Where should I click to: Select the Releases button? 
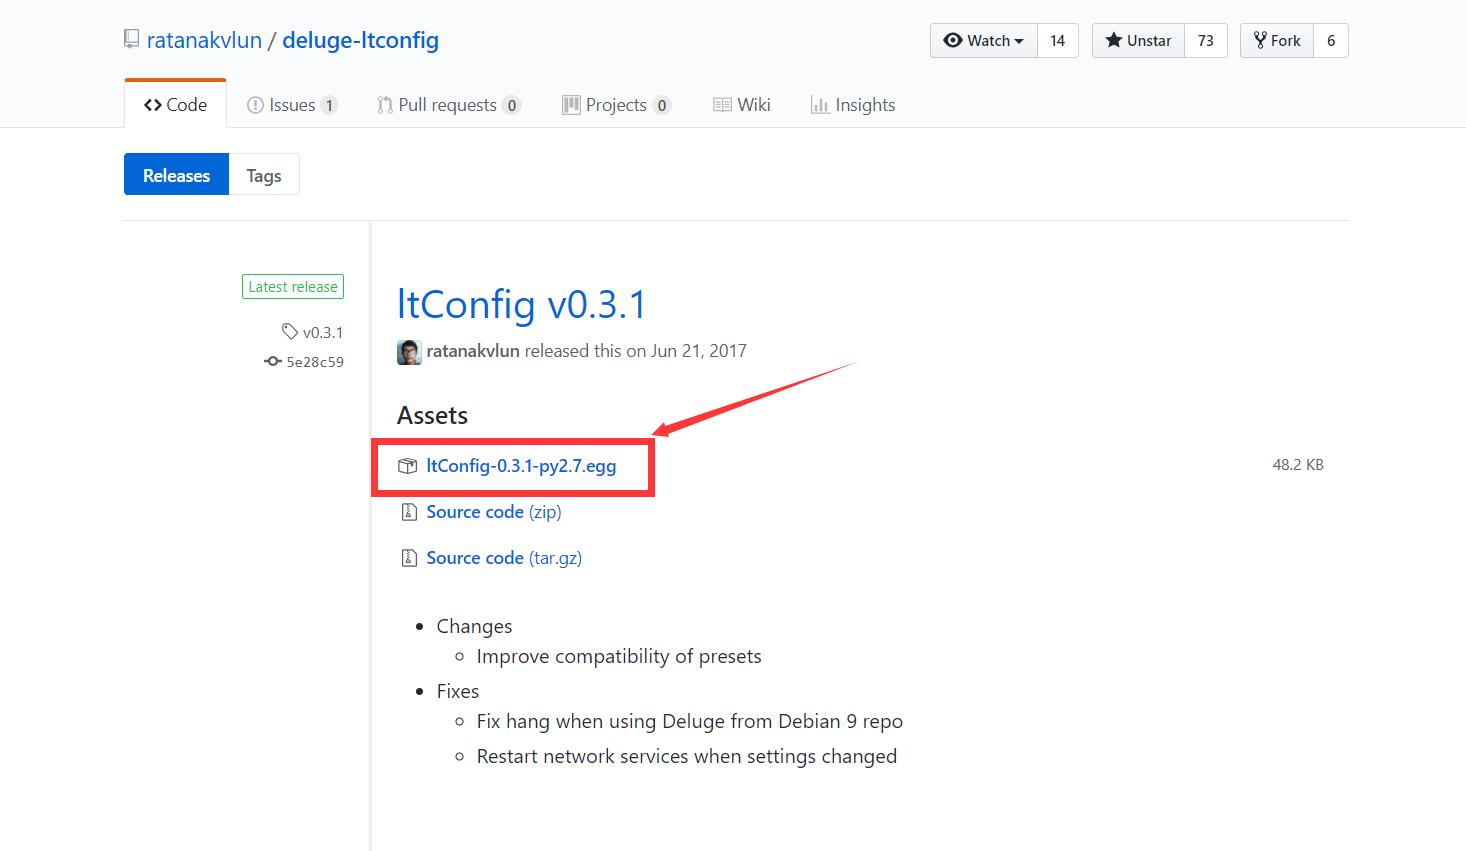click(x=176, y=175)
